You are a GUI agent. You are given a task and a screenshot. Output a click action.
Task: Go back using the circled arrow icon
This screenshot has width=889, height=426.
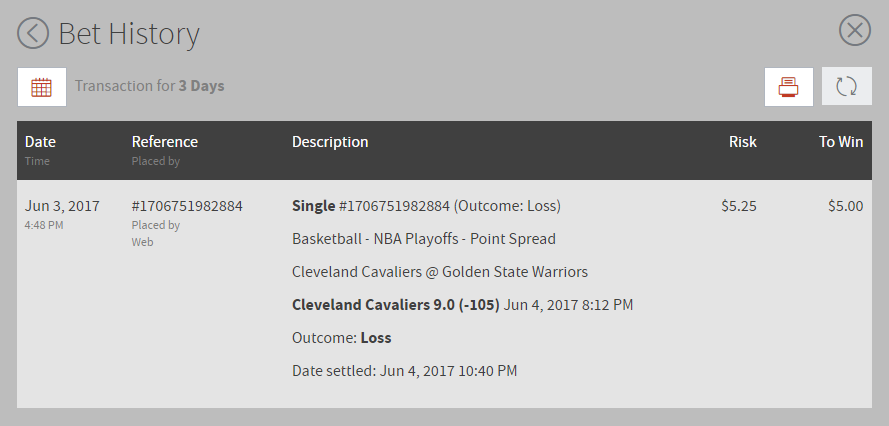33,33
